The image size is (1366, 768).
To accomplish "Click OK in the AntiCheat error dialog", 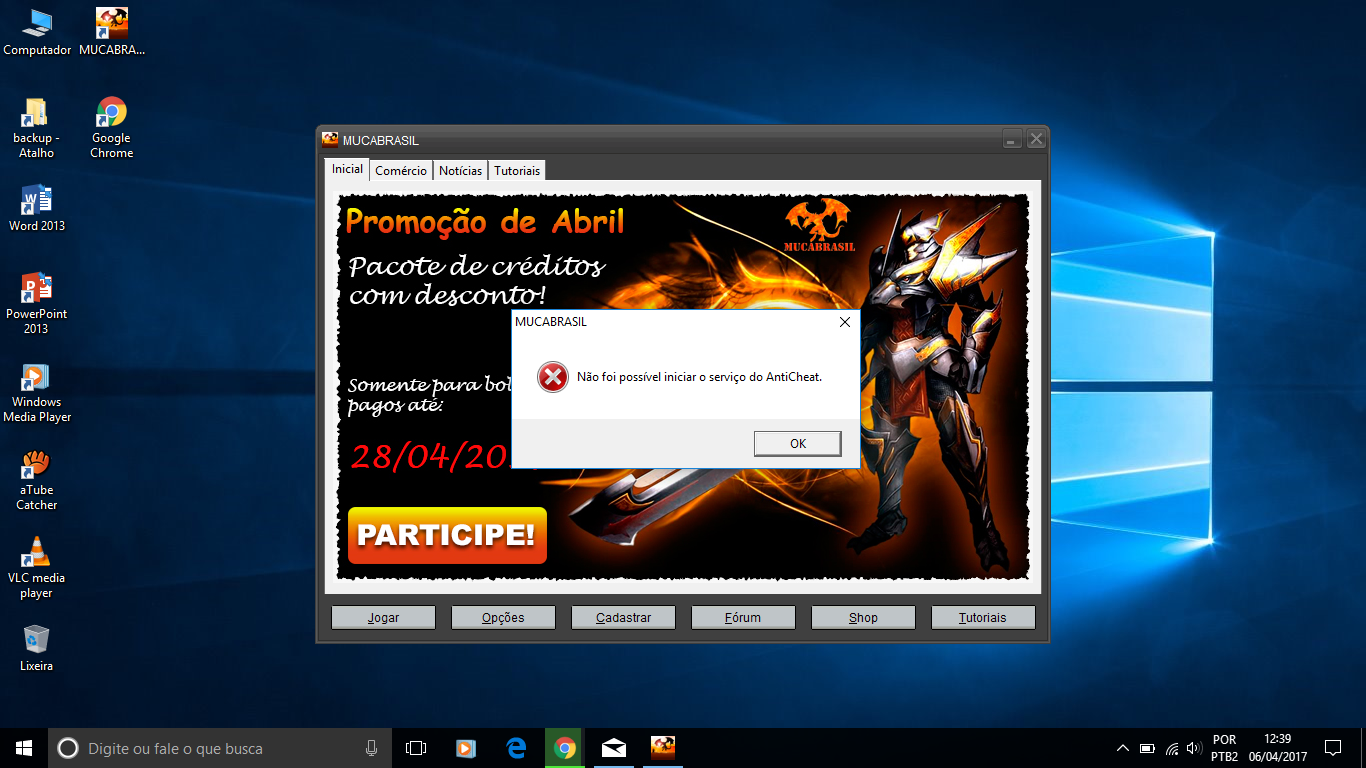I will click(797, 444).
